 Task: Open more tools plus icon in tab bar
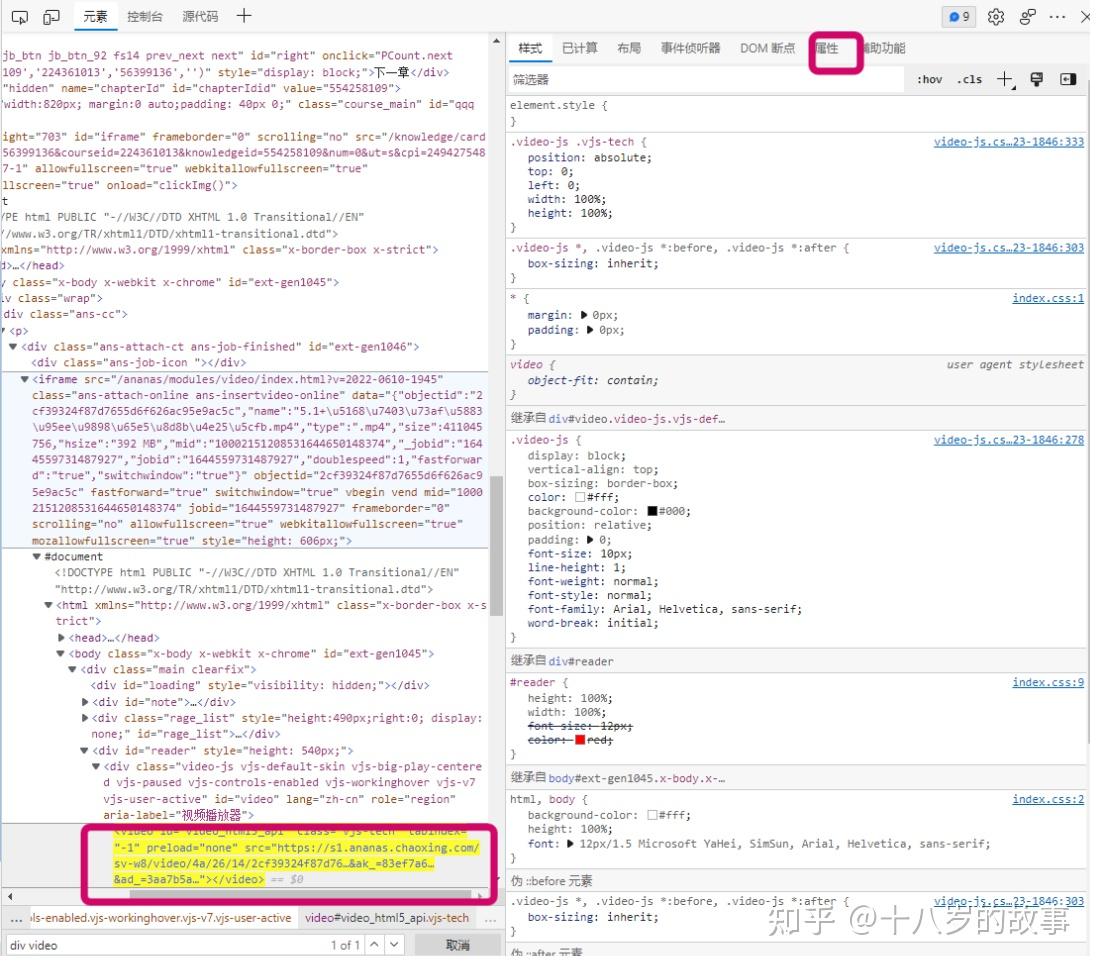click(x=244, y=16)
